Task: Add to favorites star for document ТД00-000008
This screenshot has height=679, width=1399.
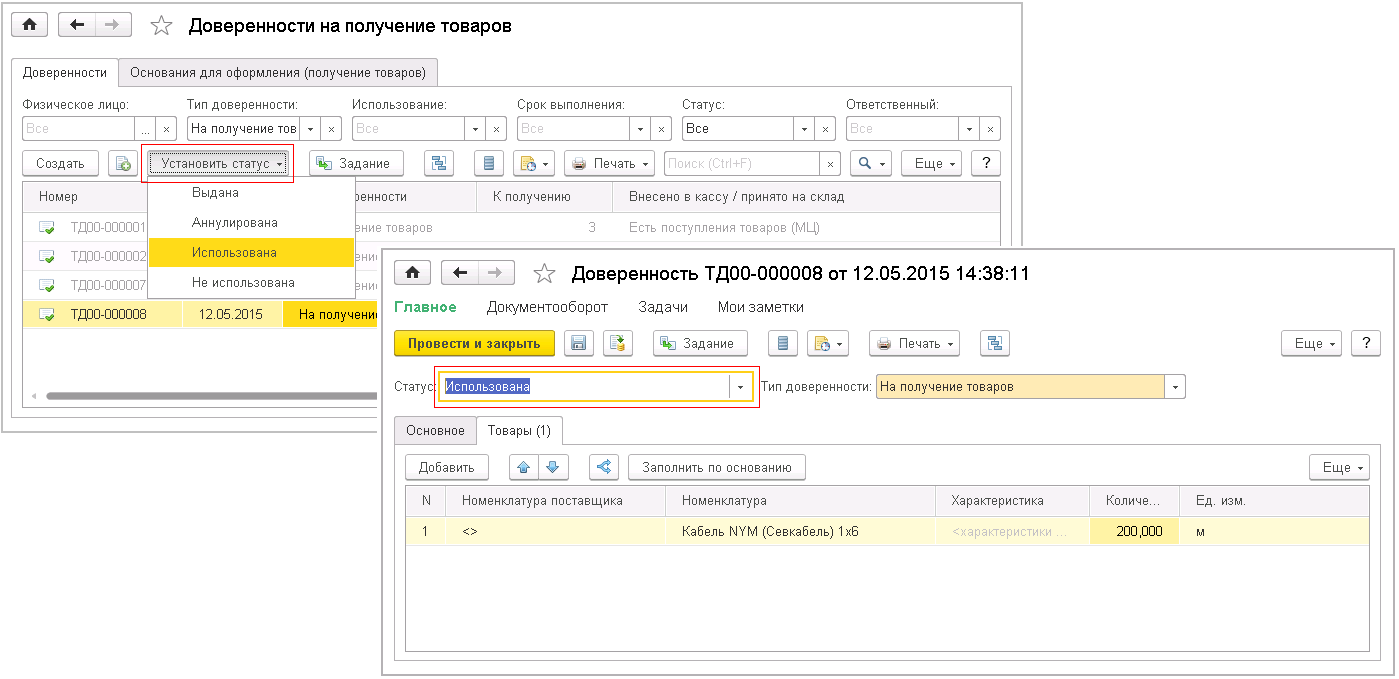Action: click(544, 273)
